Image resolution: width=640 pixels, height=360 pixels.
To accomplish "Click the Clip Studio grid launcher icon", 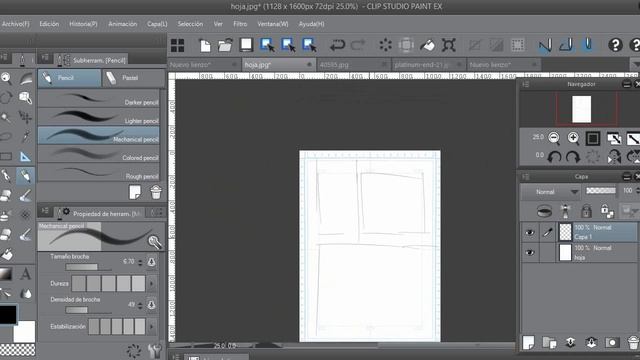I will point(178,45).
